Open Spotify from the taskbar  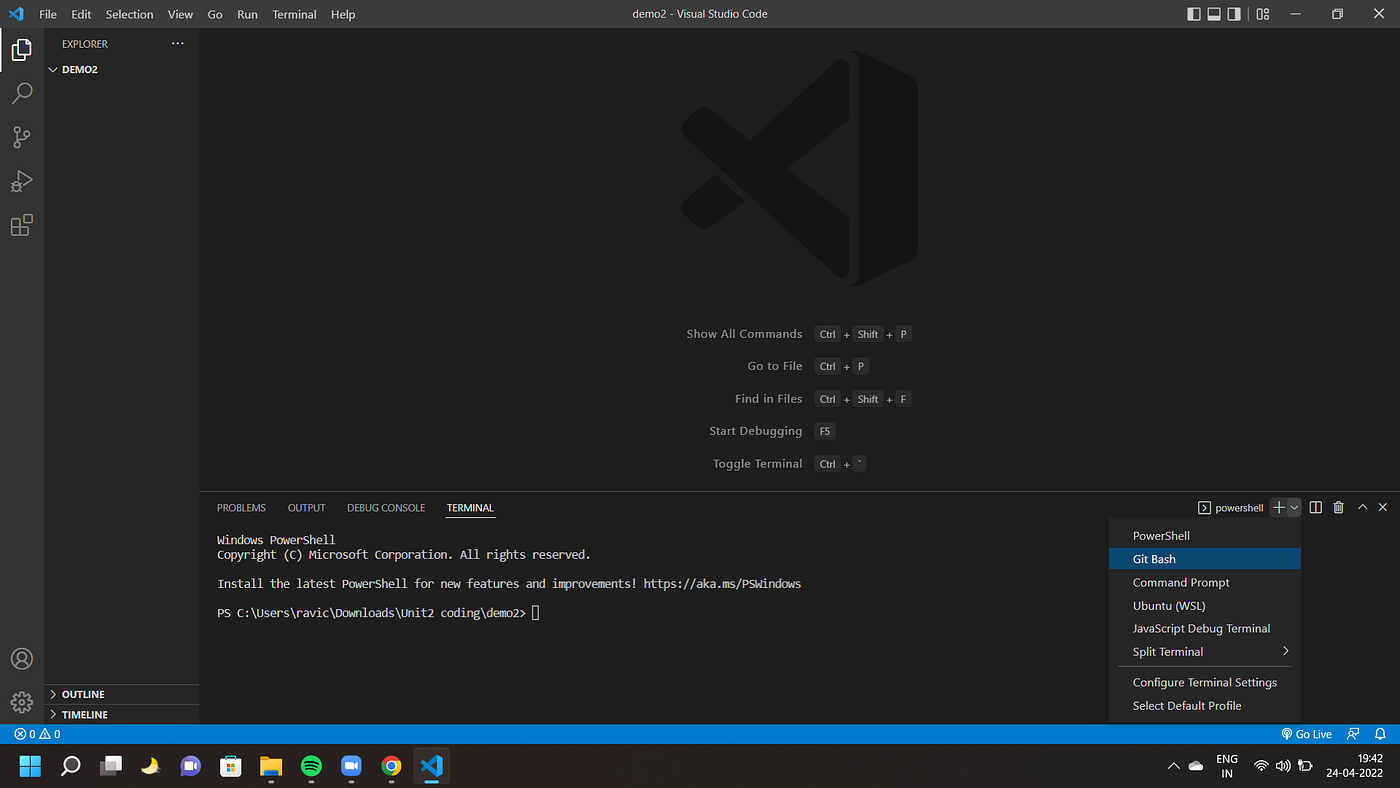point(311,766)
